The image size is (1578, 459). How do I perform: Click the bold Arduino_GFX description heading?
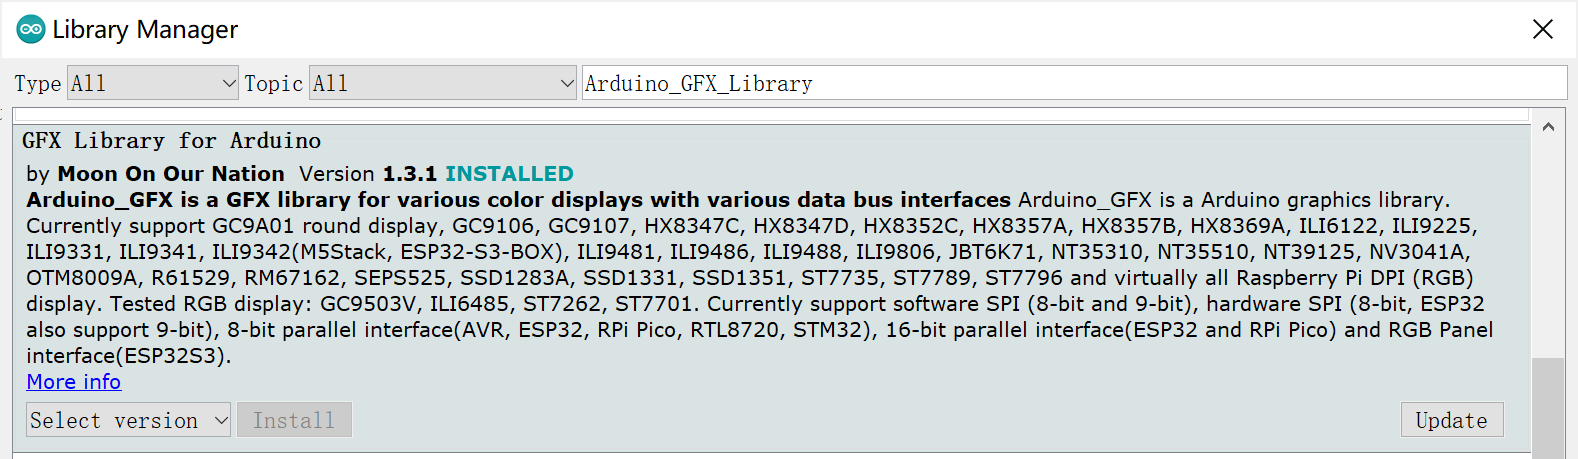point(519,200)
